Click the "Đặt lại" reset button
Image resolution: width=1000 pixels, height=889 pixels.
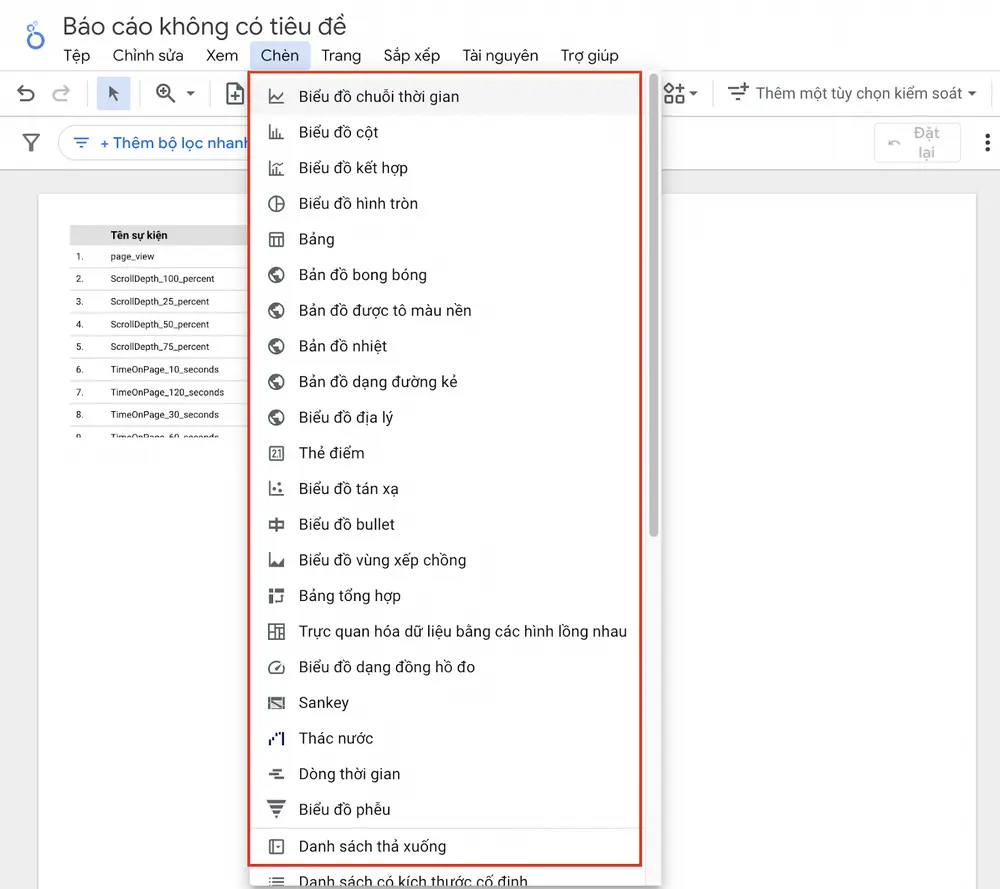click(917, 142)
